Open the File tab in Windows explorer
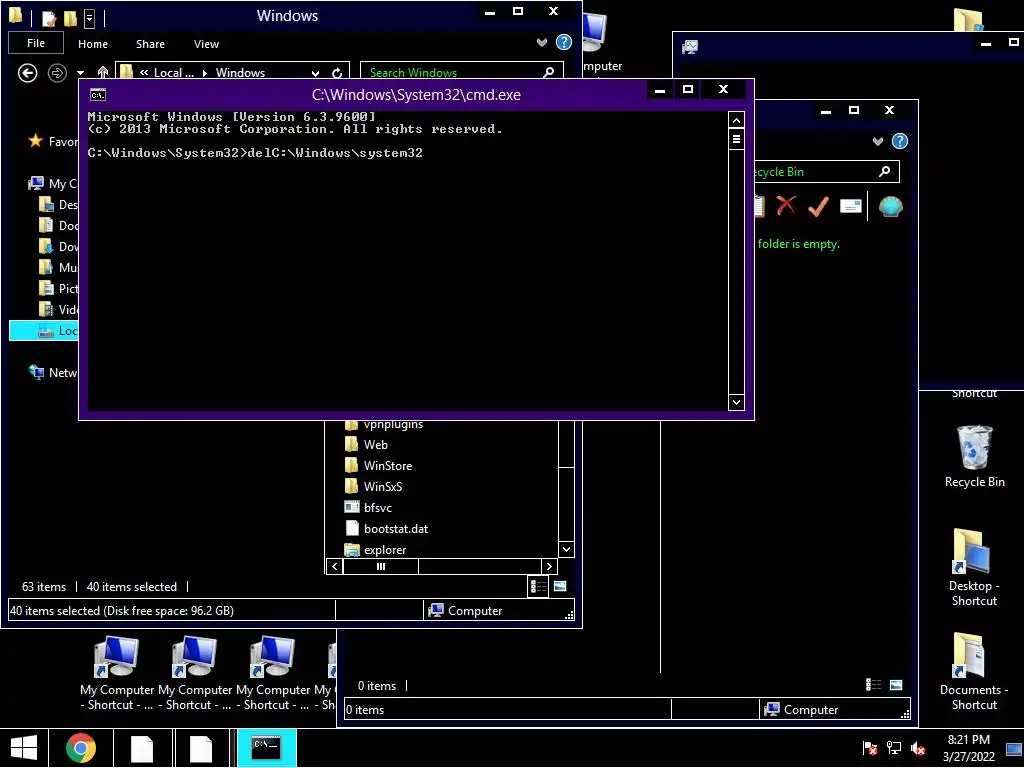 (36, 43)
